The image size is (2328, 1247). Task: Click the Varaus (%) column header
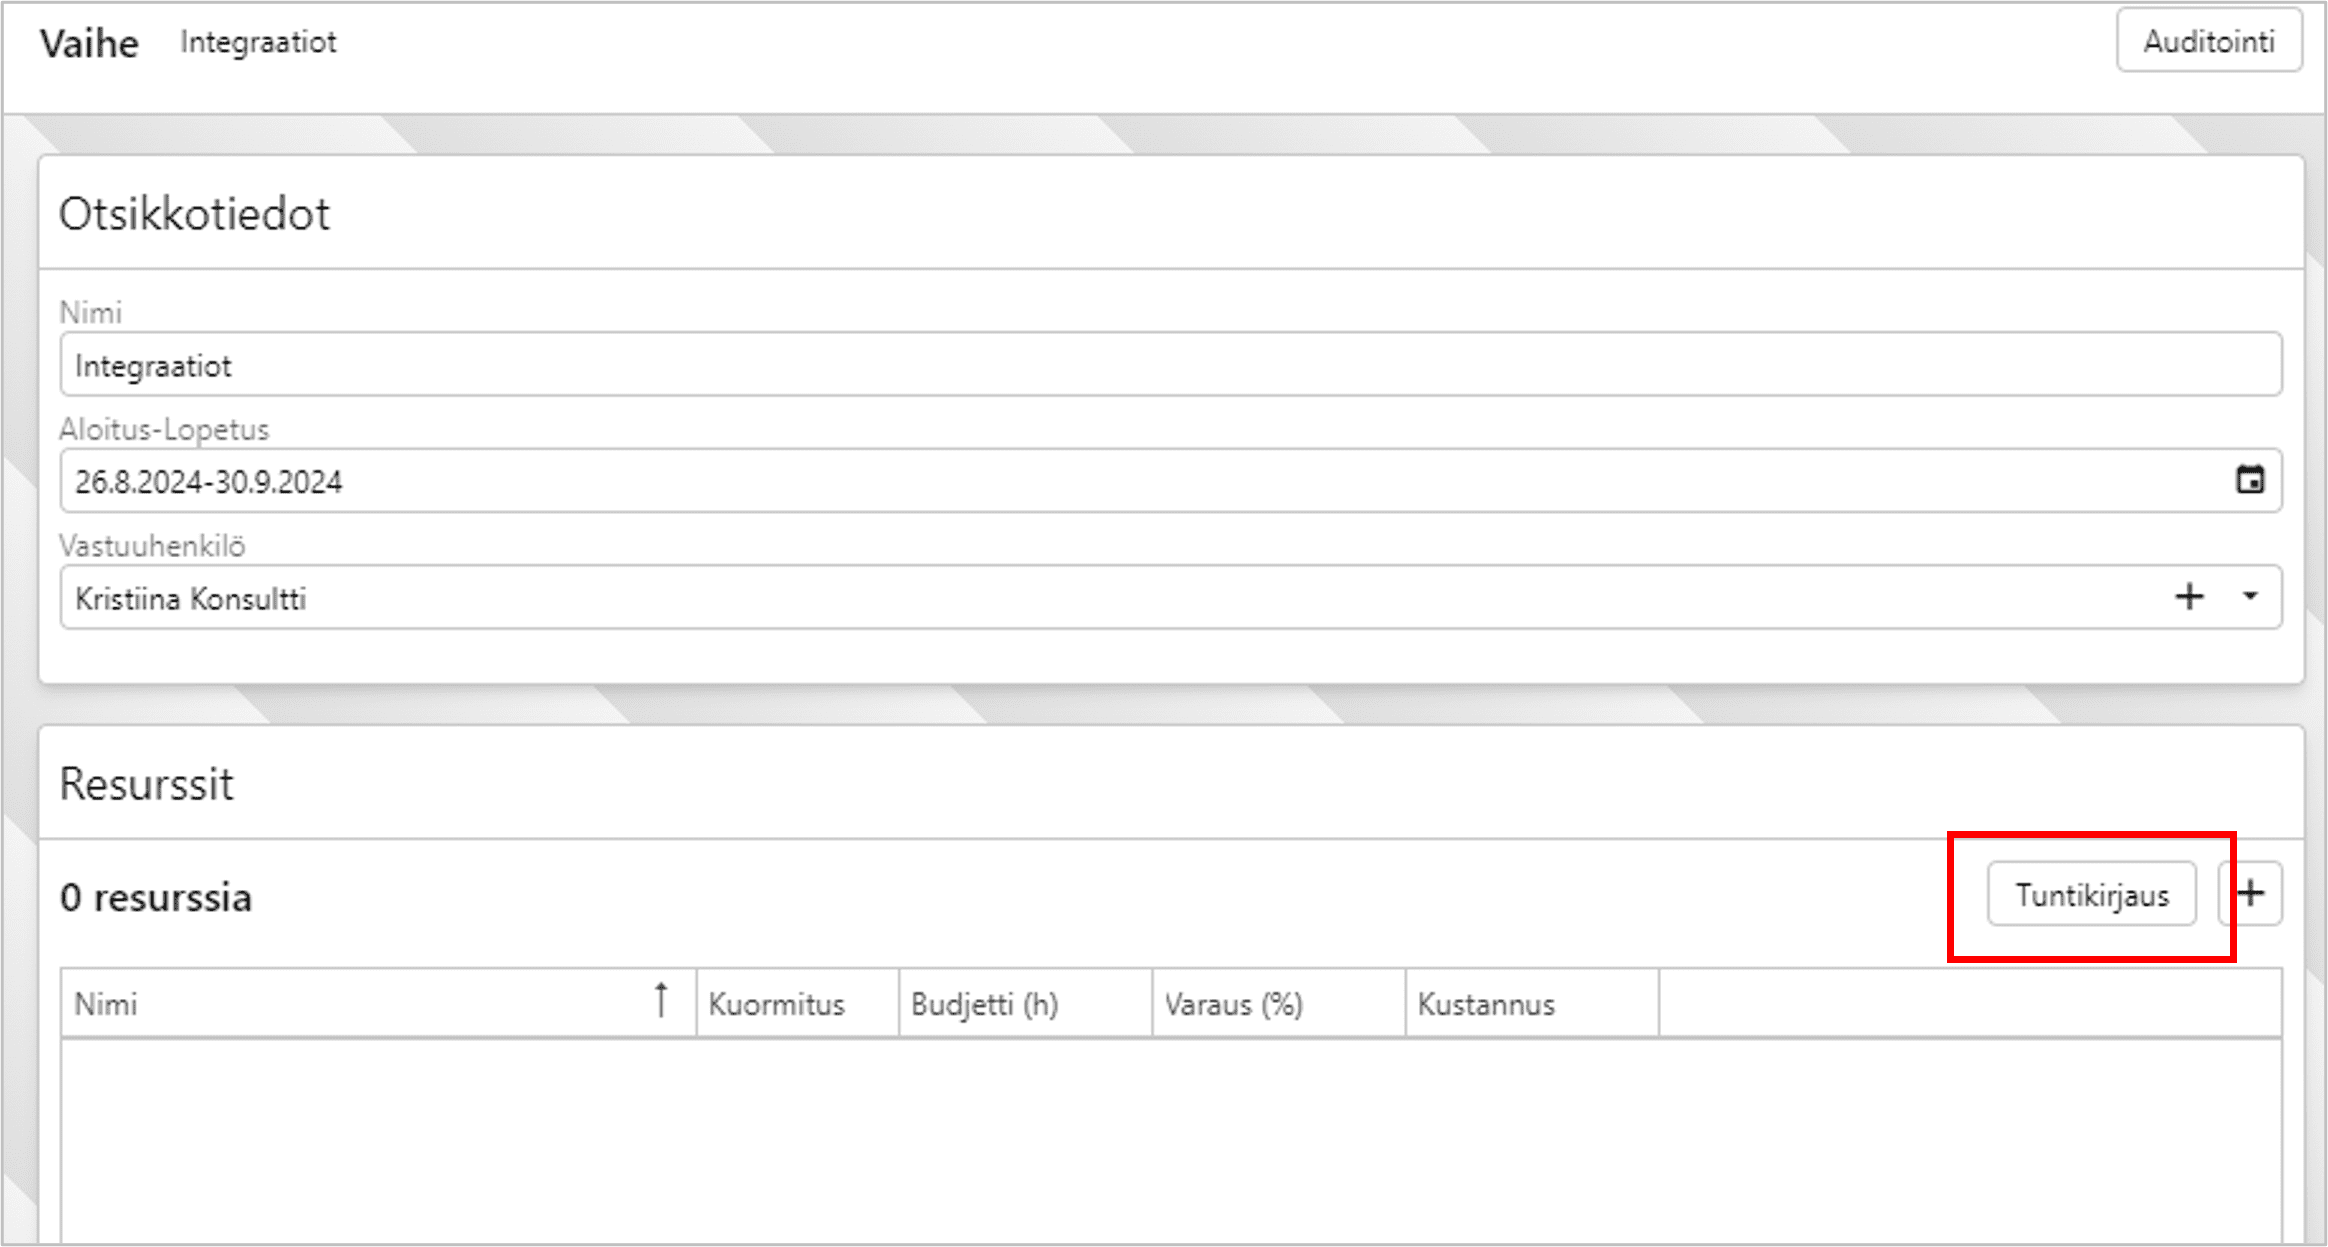coord(1233,1004)
